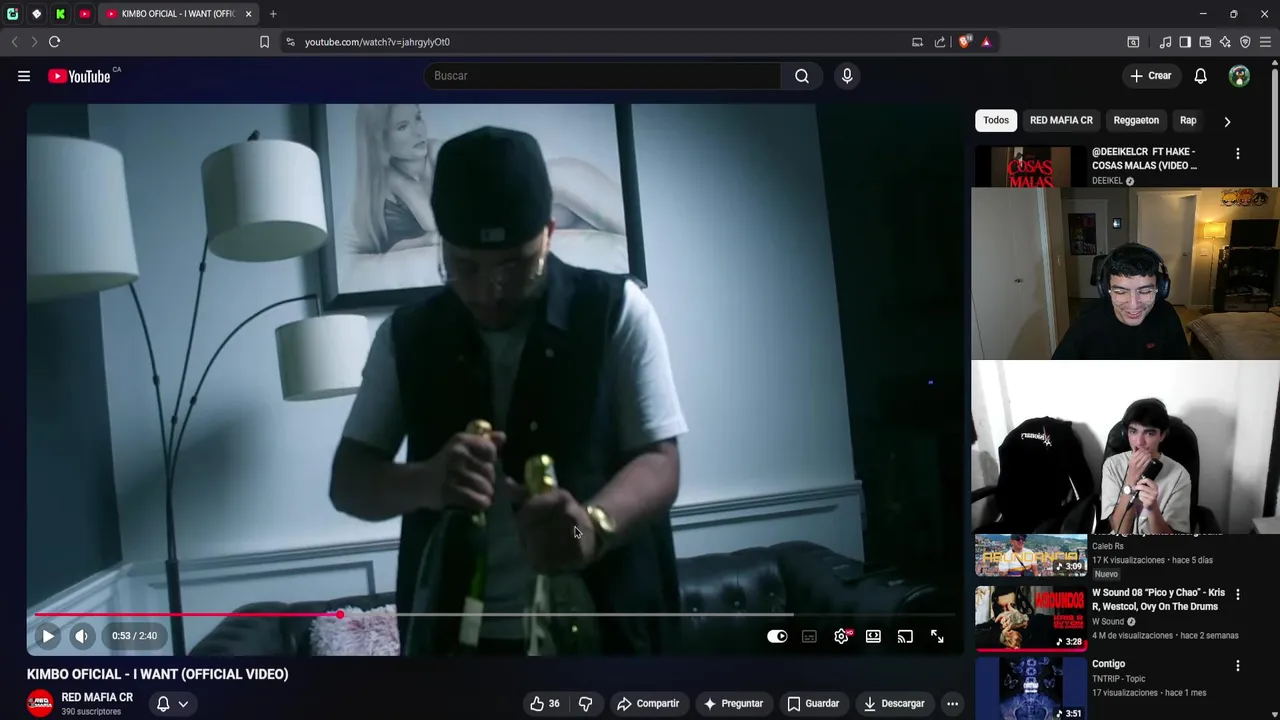This screenshot has width=1280, height=720.
Task: Open the COSAS MALAS video thumbnail
Action: coord(1030,166)
